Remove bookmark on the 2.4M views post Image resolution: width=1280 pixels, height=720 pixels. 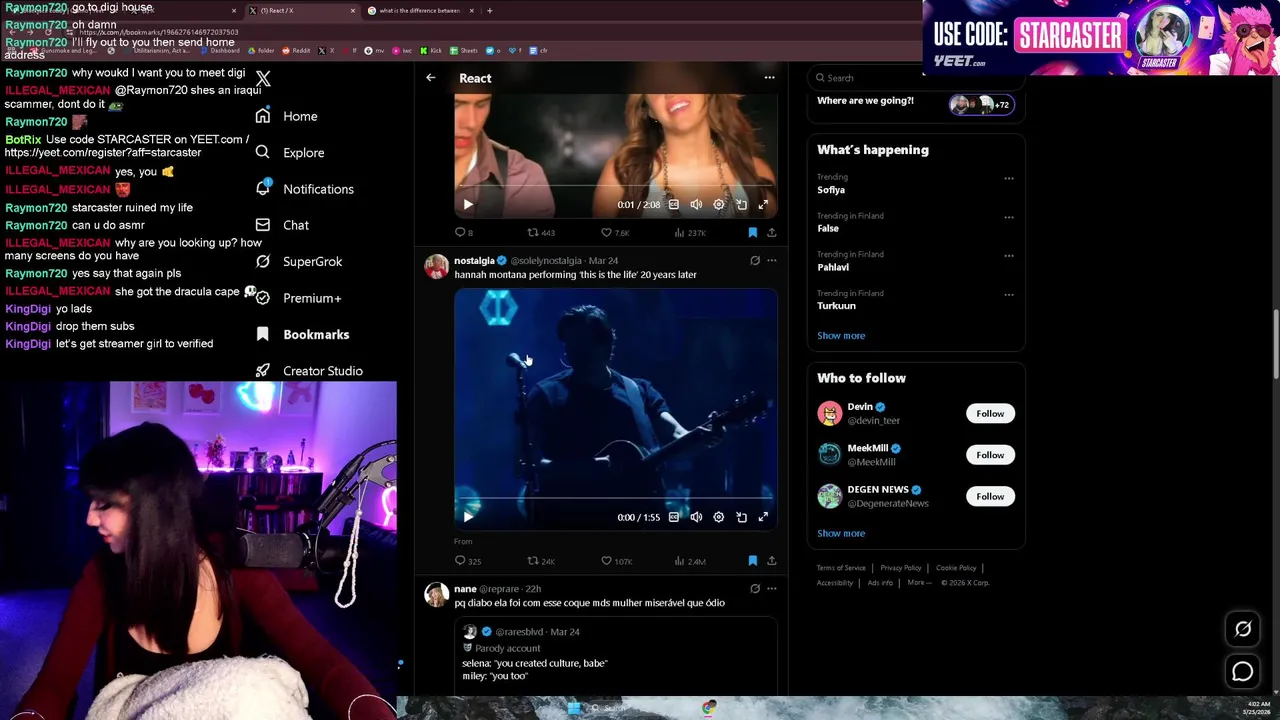(x=753, y=561)
